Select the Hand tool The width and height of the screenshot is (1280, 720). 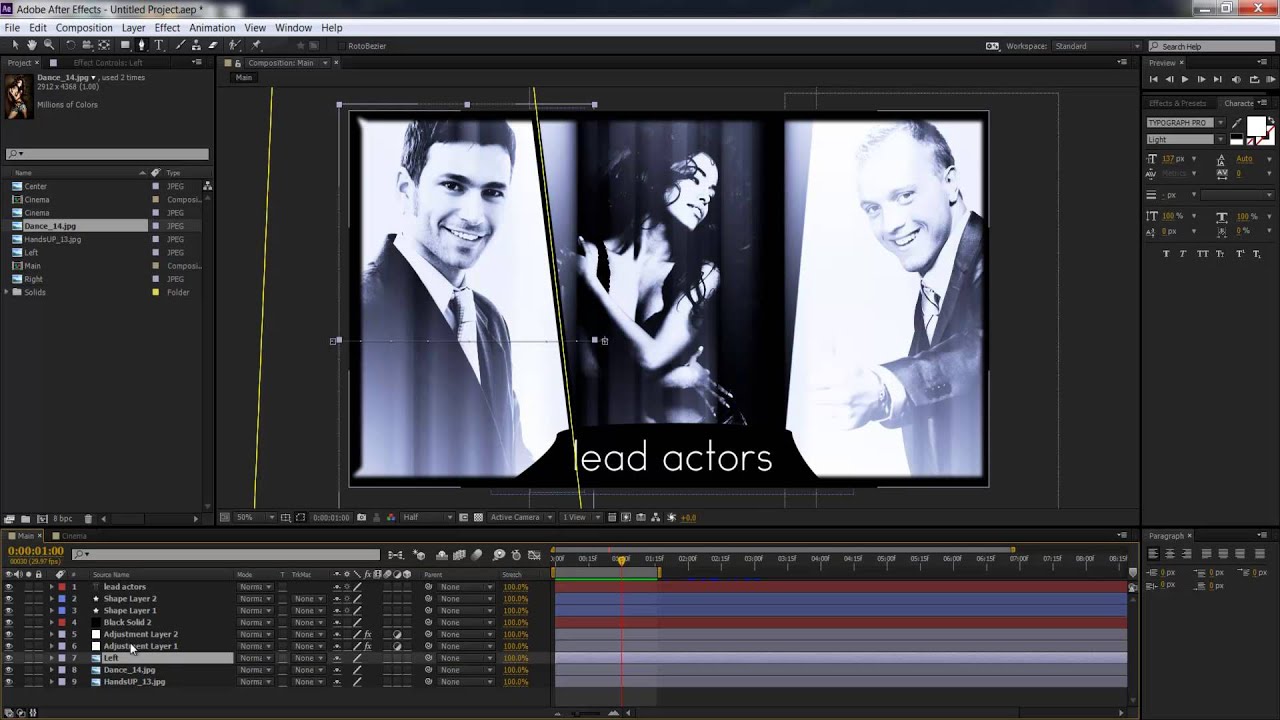[x=31, y=46]
